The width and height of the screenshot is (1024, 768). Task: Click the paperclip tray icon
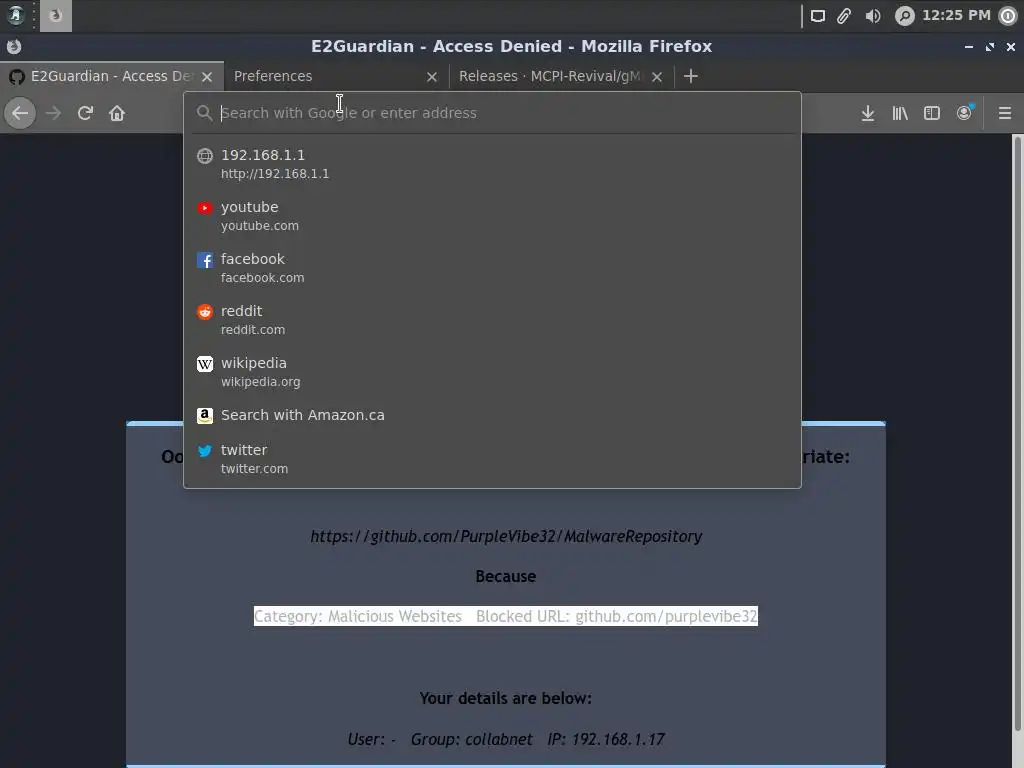point(844,16)
